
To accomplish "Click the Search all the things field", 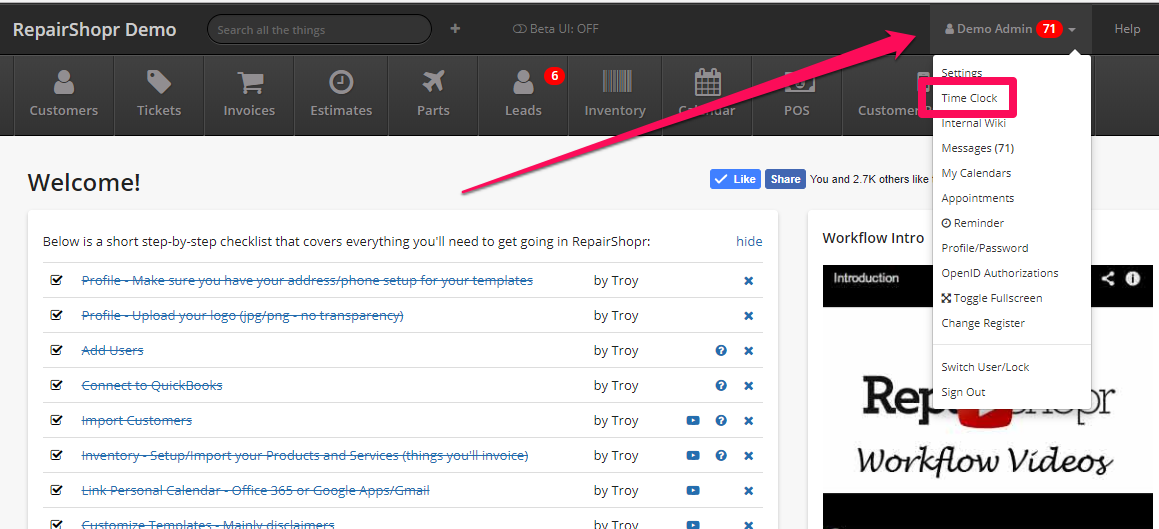I will coord(319,30).
